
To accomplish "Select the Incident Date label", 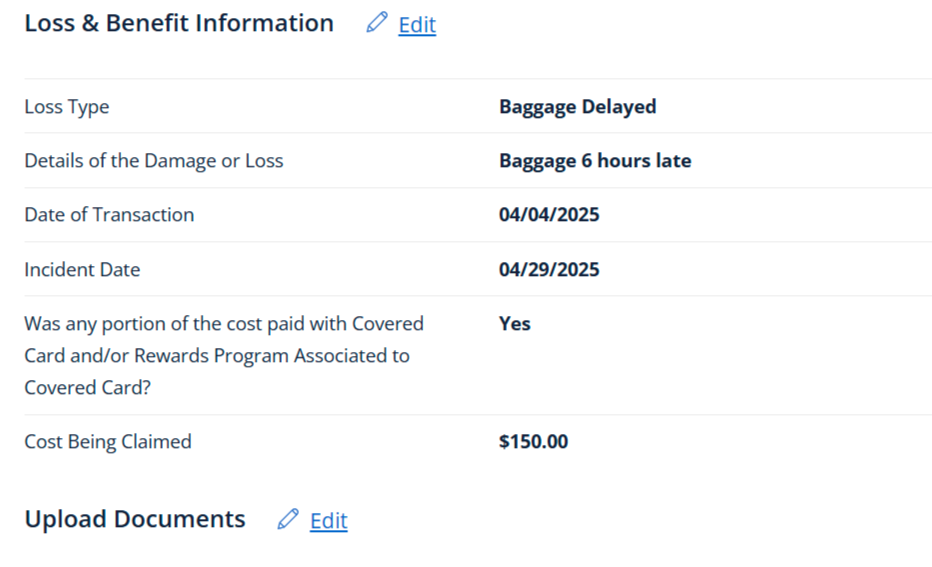I will (82, 269).
